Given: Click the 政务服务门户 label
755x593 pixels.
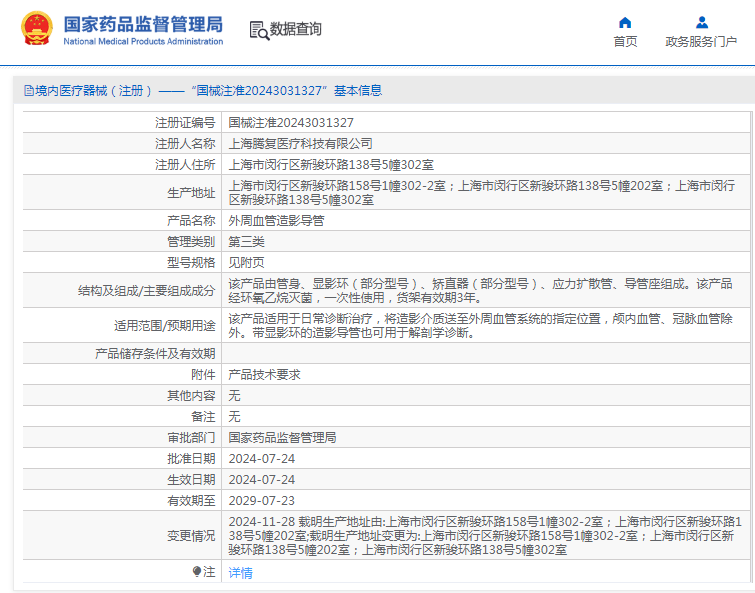Looking at the screenshot, I should 701,41.
